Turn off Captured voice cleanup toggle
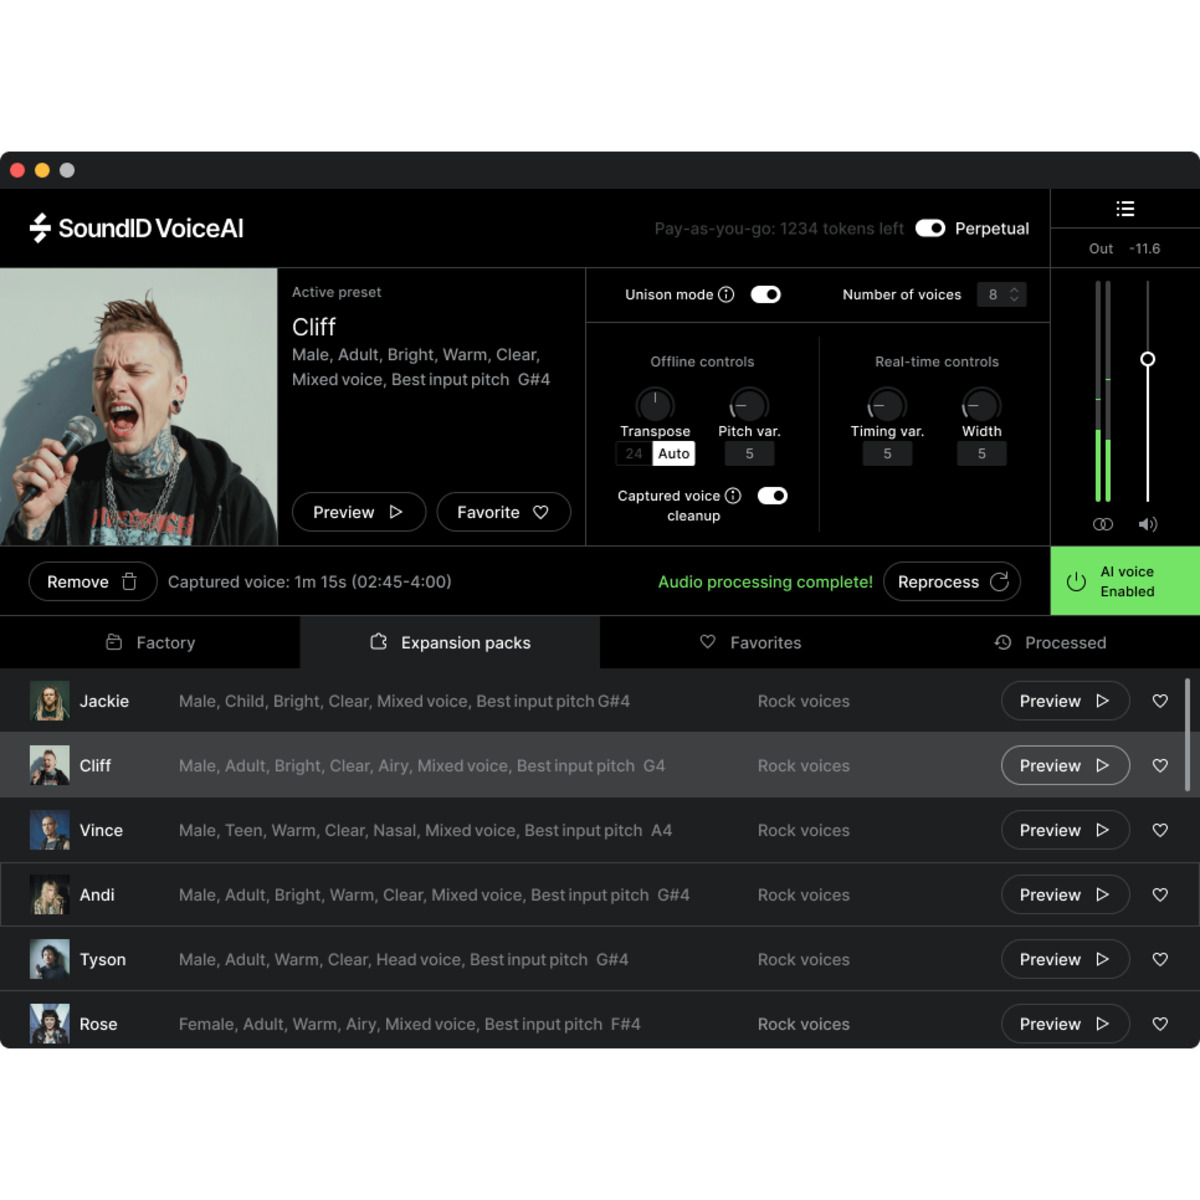 point(772,496)
